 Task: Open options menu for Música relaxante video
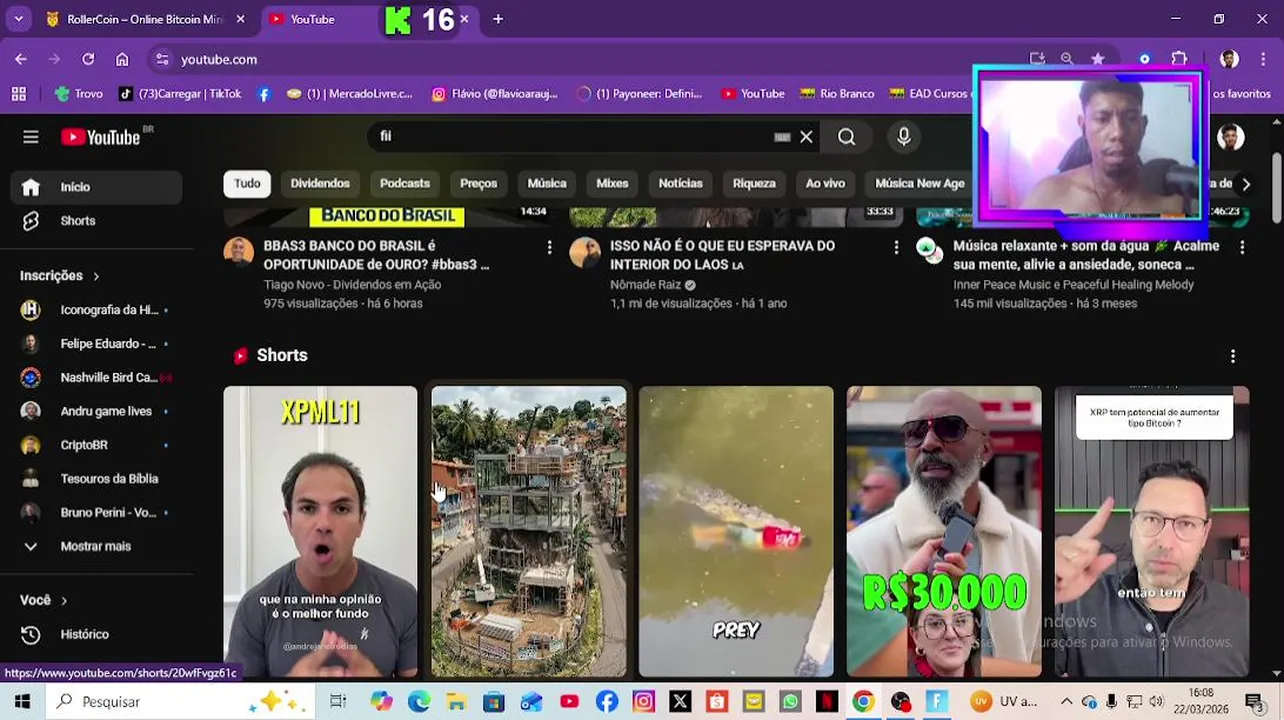[x=1242, y=247]
